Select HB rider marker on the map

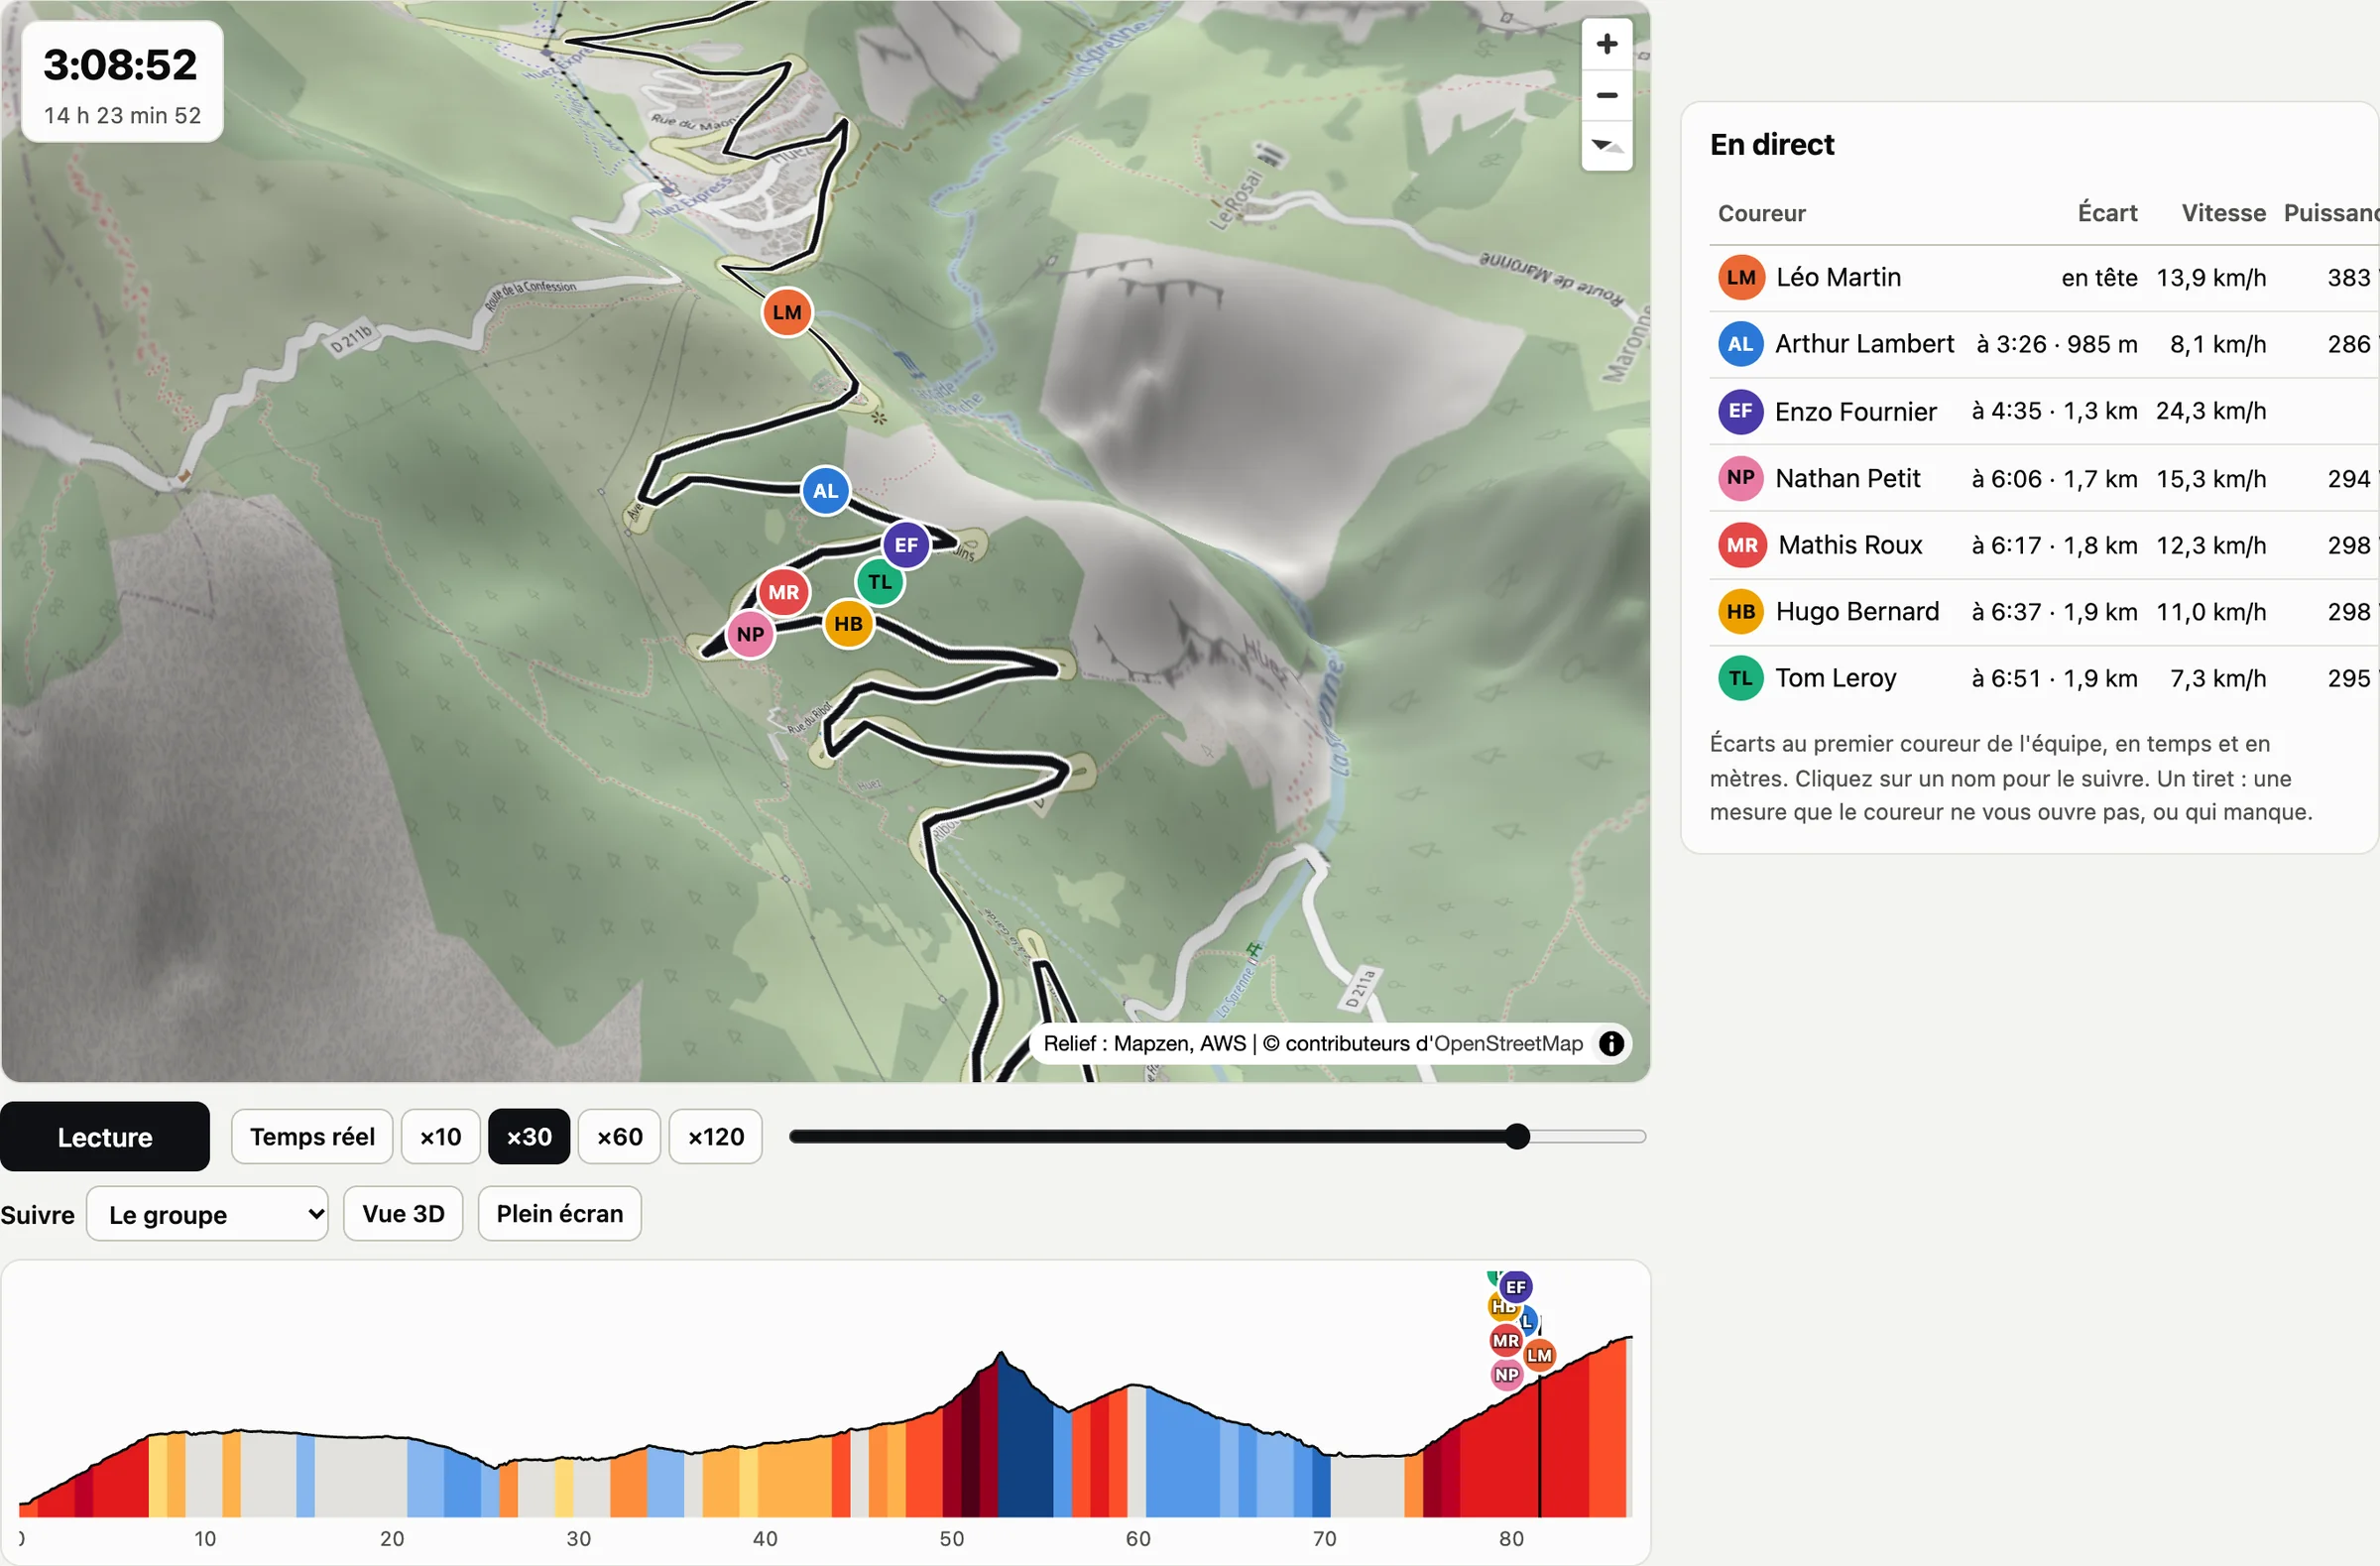848,624
